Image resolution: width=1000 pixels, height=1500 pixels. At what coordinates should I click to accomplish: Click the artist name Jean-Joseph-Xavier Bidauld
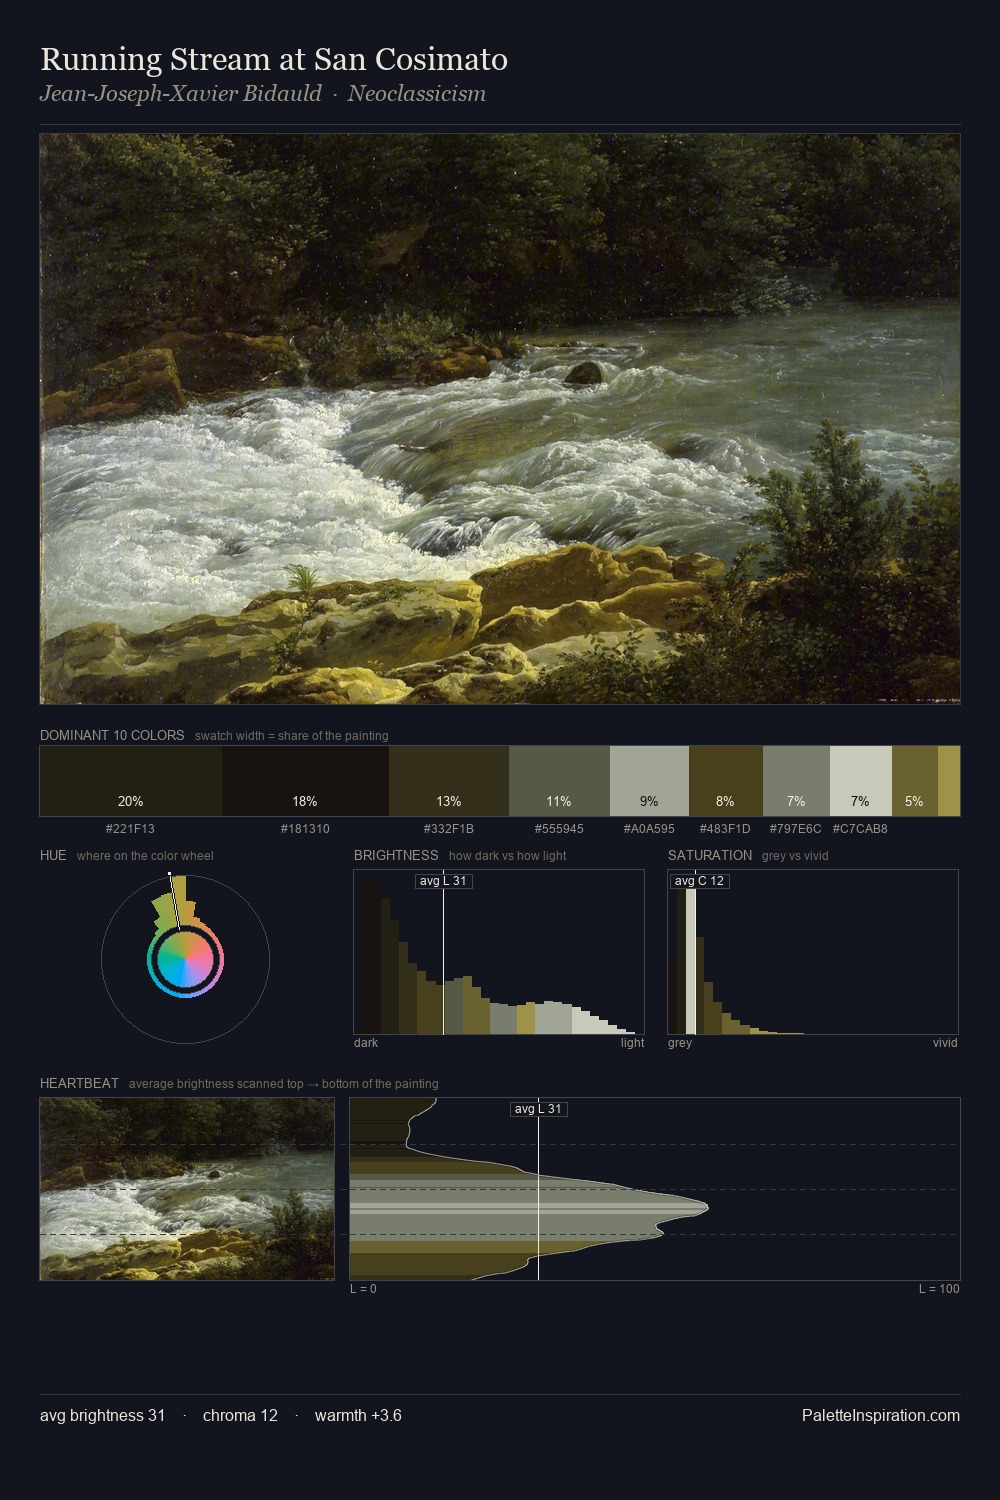pyautogui.click(x=181, y=94)
